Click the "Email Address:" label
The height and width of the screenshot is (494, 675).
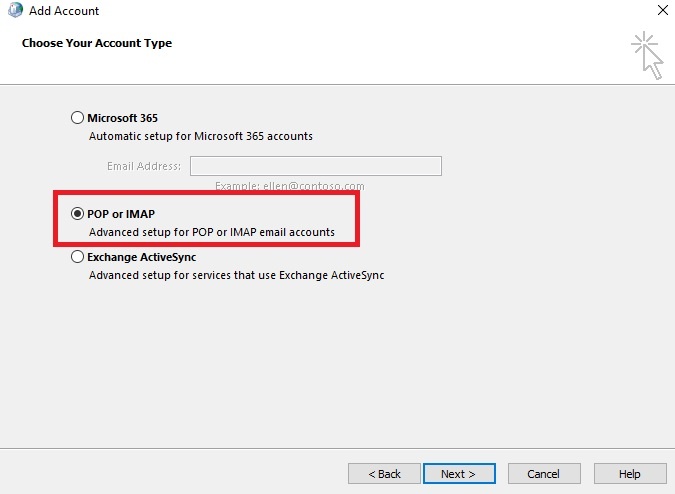coord(144,166)
